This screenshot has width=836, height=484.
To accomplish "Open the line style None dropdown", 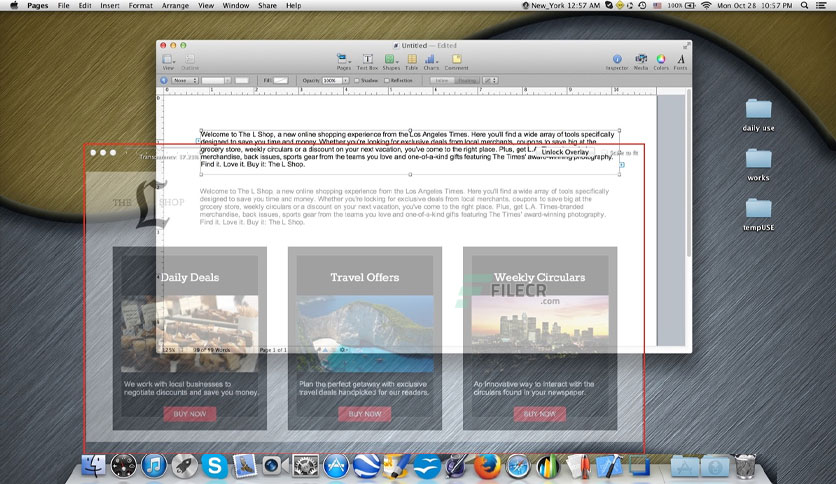I will pos(185,80).
